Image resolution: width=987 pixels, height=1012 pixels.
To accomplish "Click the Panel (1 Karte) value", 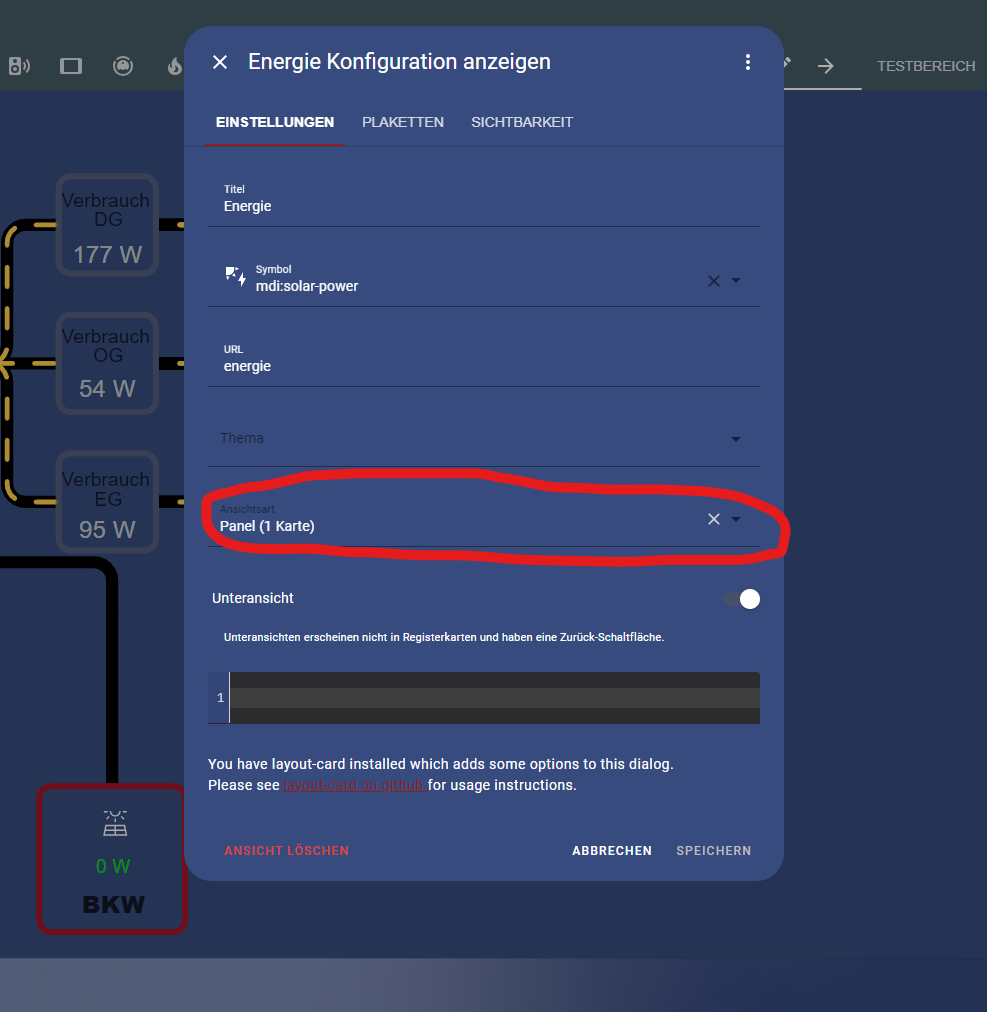I will [x=267, y=526].
